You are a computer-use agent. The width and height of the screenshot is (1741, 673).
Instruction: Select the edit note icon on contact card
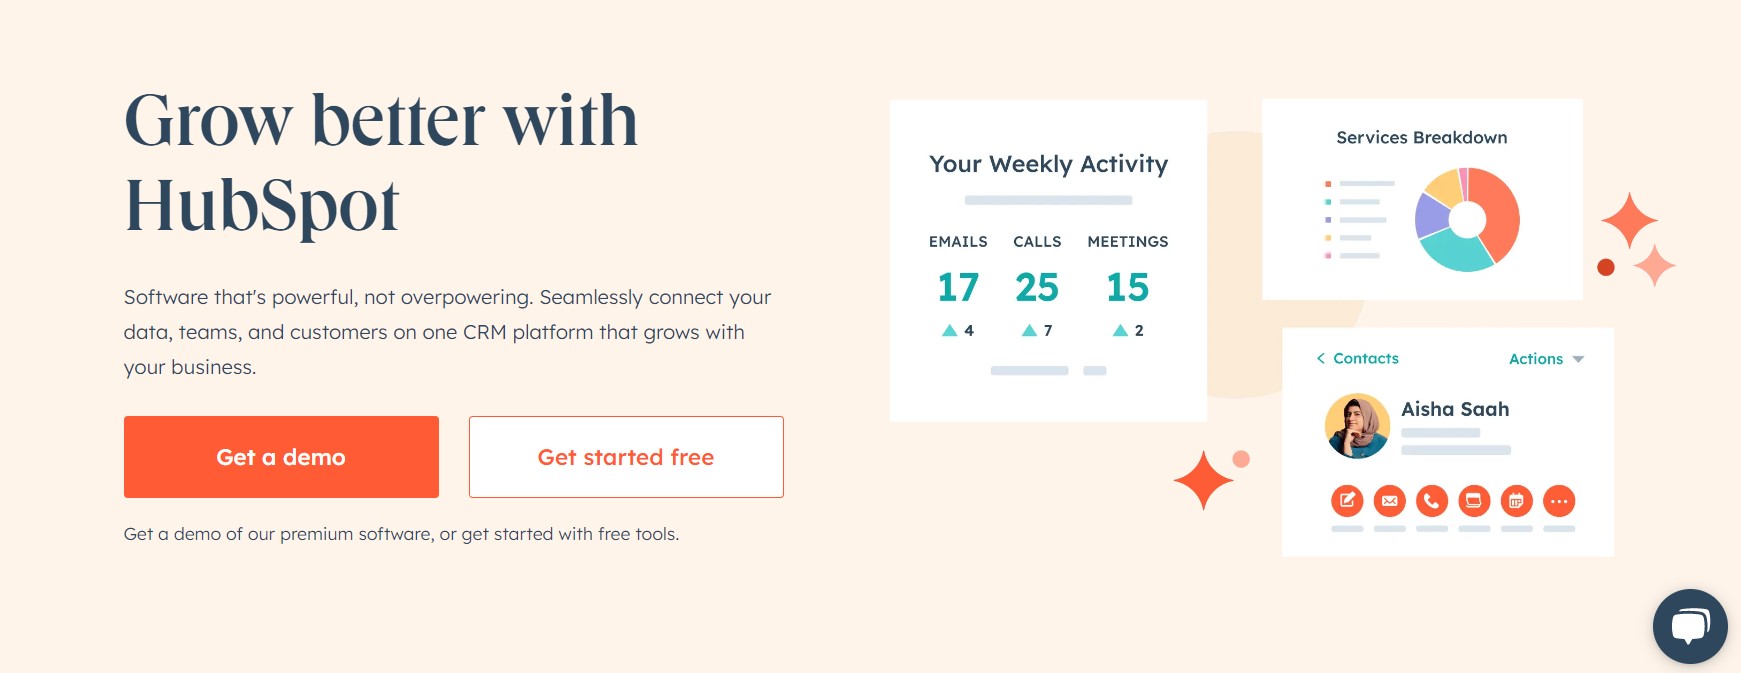point(1346,501)
